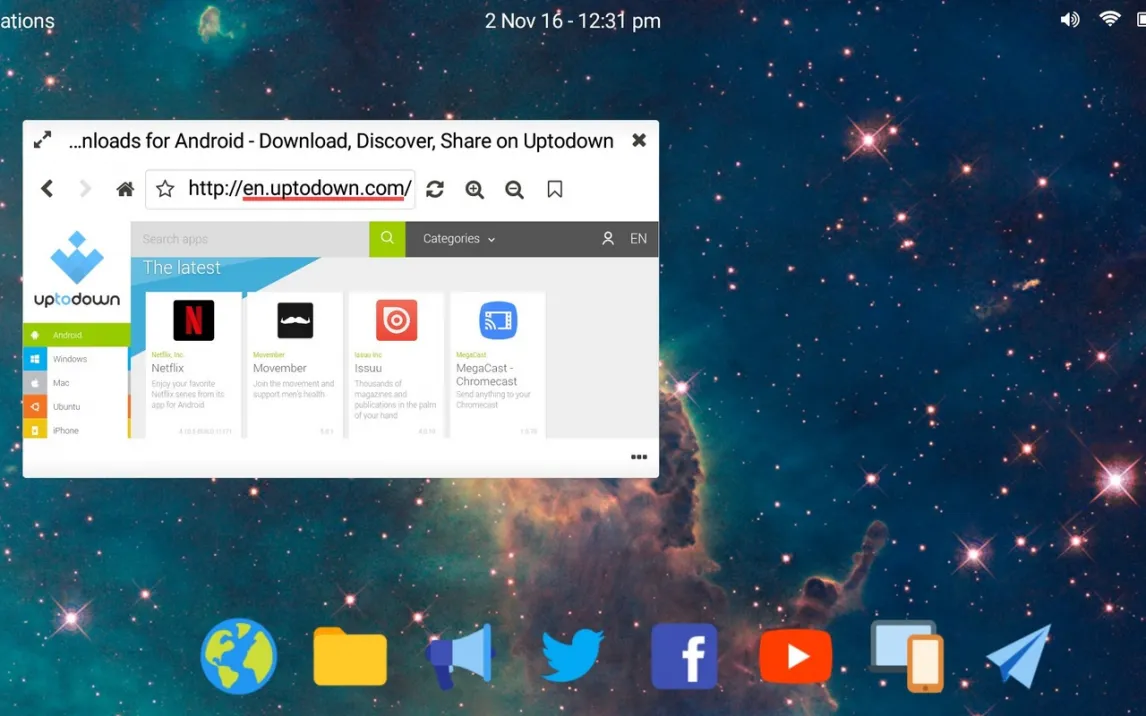Open the EN language selector
1146x716 pixels.
point(638,239)
